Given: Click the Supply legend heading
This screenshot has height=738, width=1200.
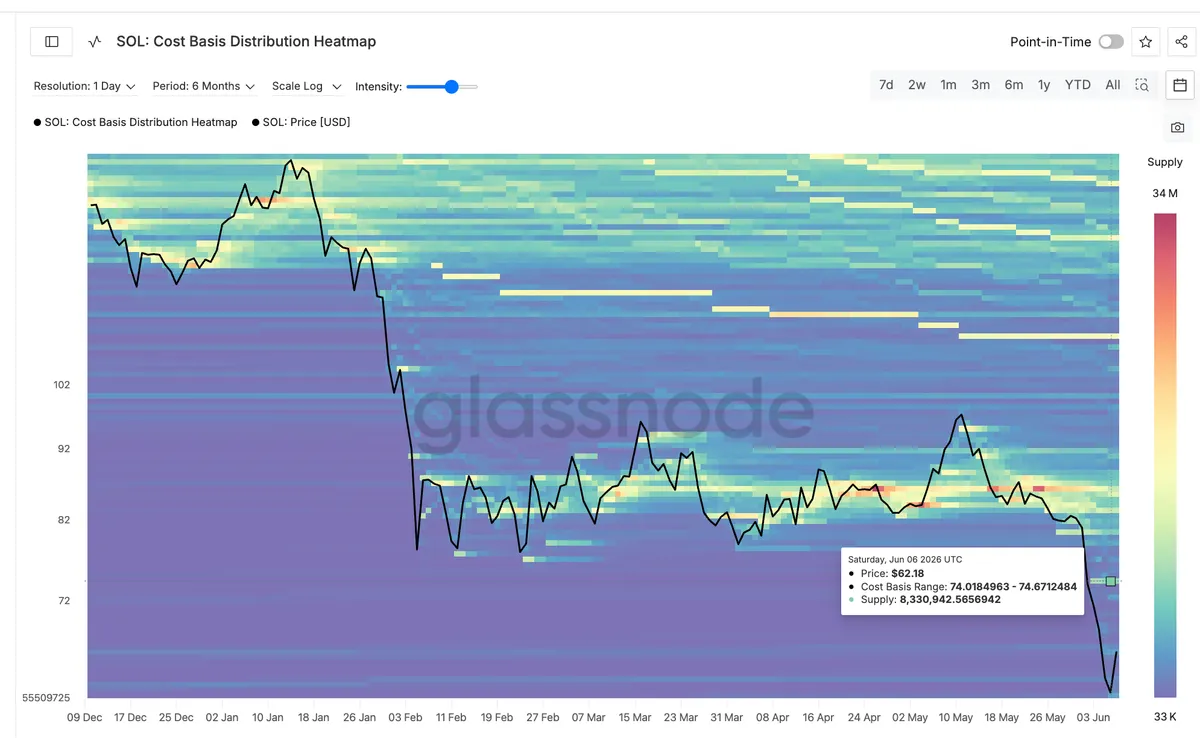Looking at the screenshot, I should (1165, 162).
